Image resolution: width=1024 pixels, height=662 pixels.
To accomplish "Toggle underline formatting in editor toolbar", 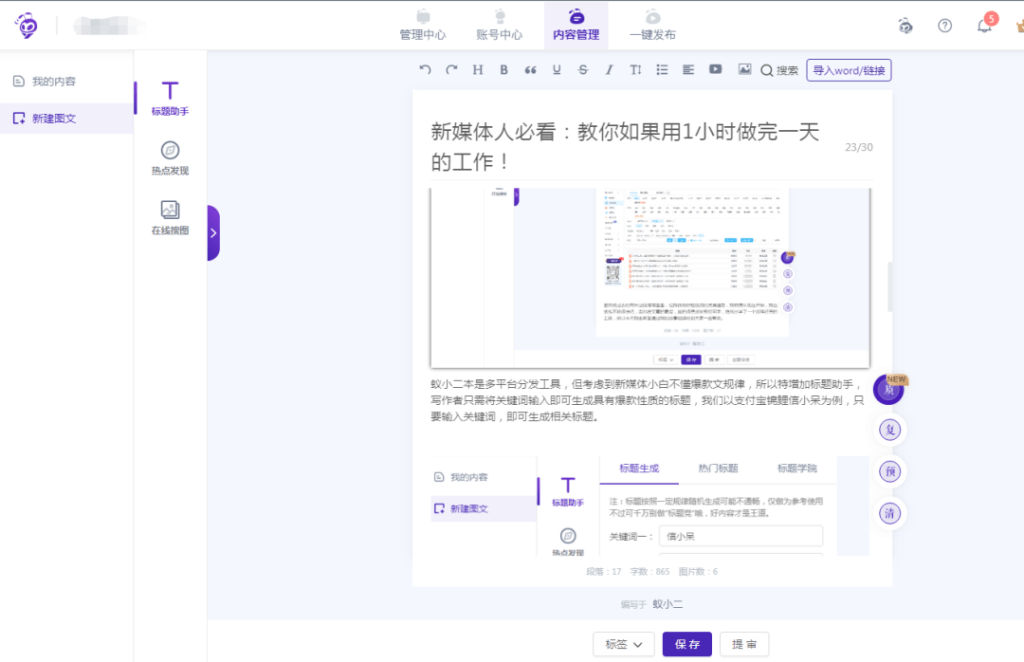I will pyautogui.click(x=557, y=70).
